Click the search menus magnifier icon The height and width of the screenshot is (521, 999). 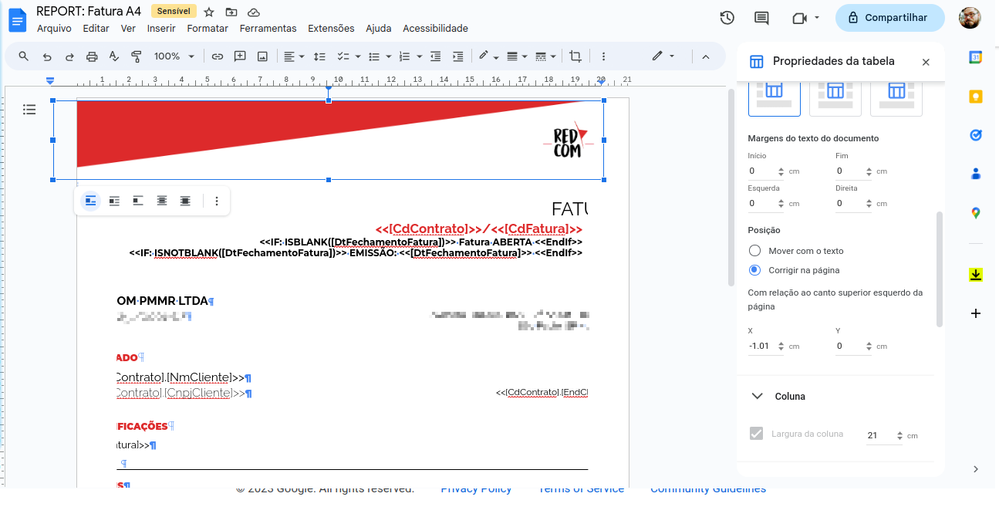(x=24, y=56)
